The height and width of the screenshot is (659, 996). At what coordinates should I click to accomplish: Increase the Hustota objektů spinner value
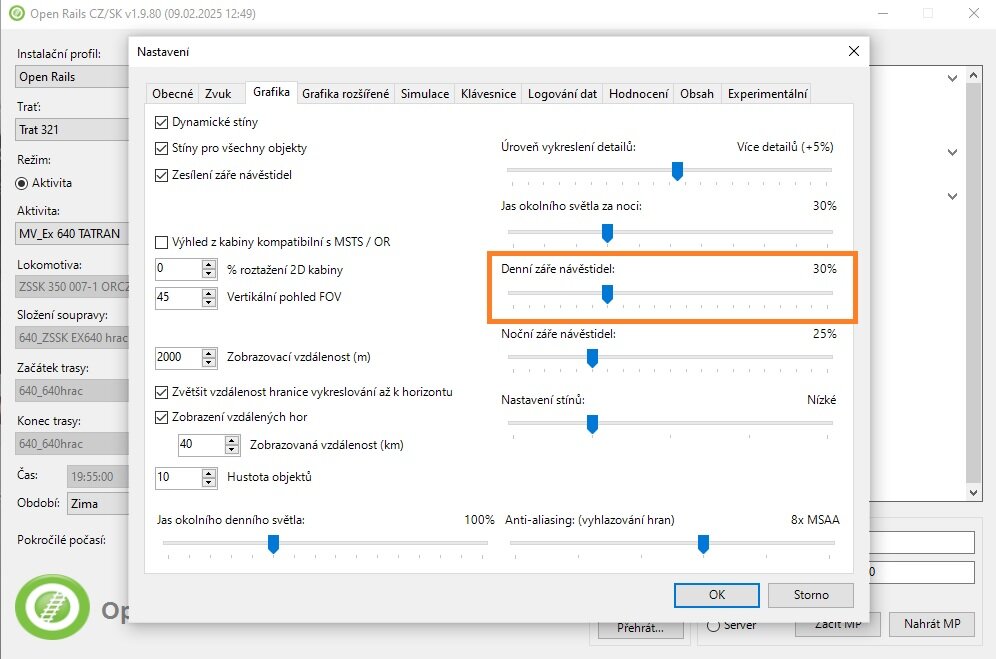click(208, 472)
